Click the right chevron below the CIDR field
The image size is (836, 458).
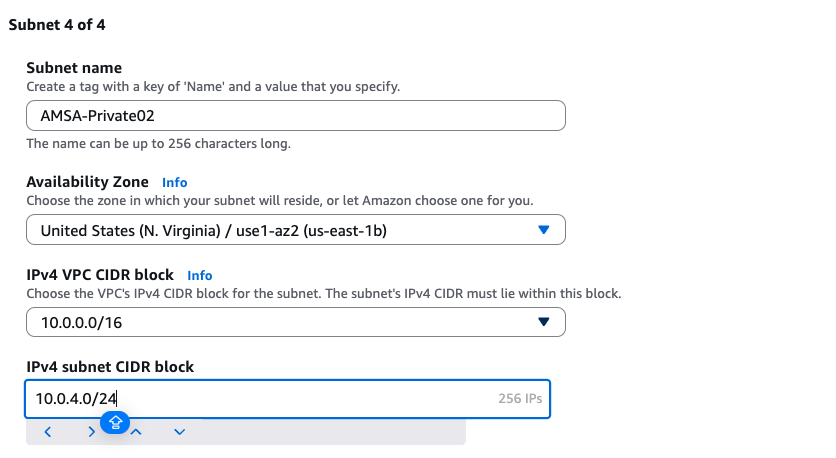[91, 432]
